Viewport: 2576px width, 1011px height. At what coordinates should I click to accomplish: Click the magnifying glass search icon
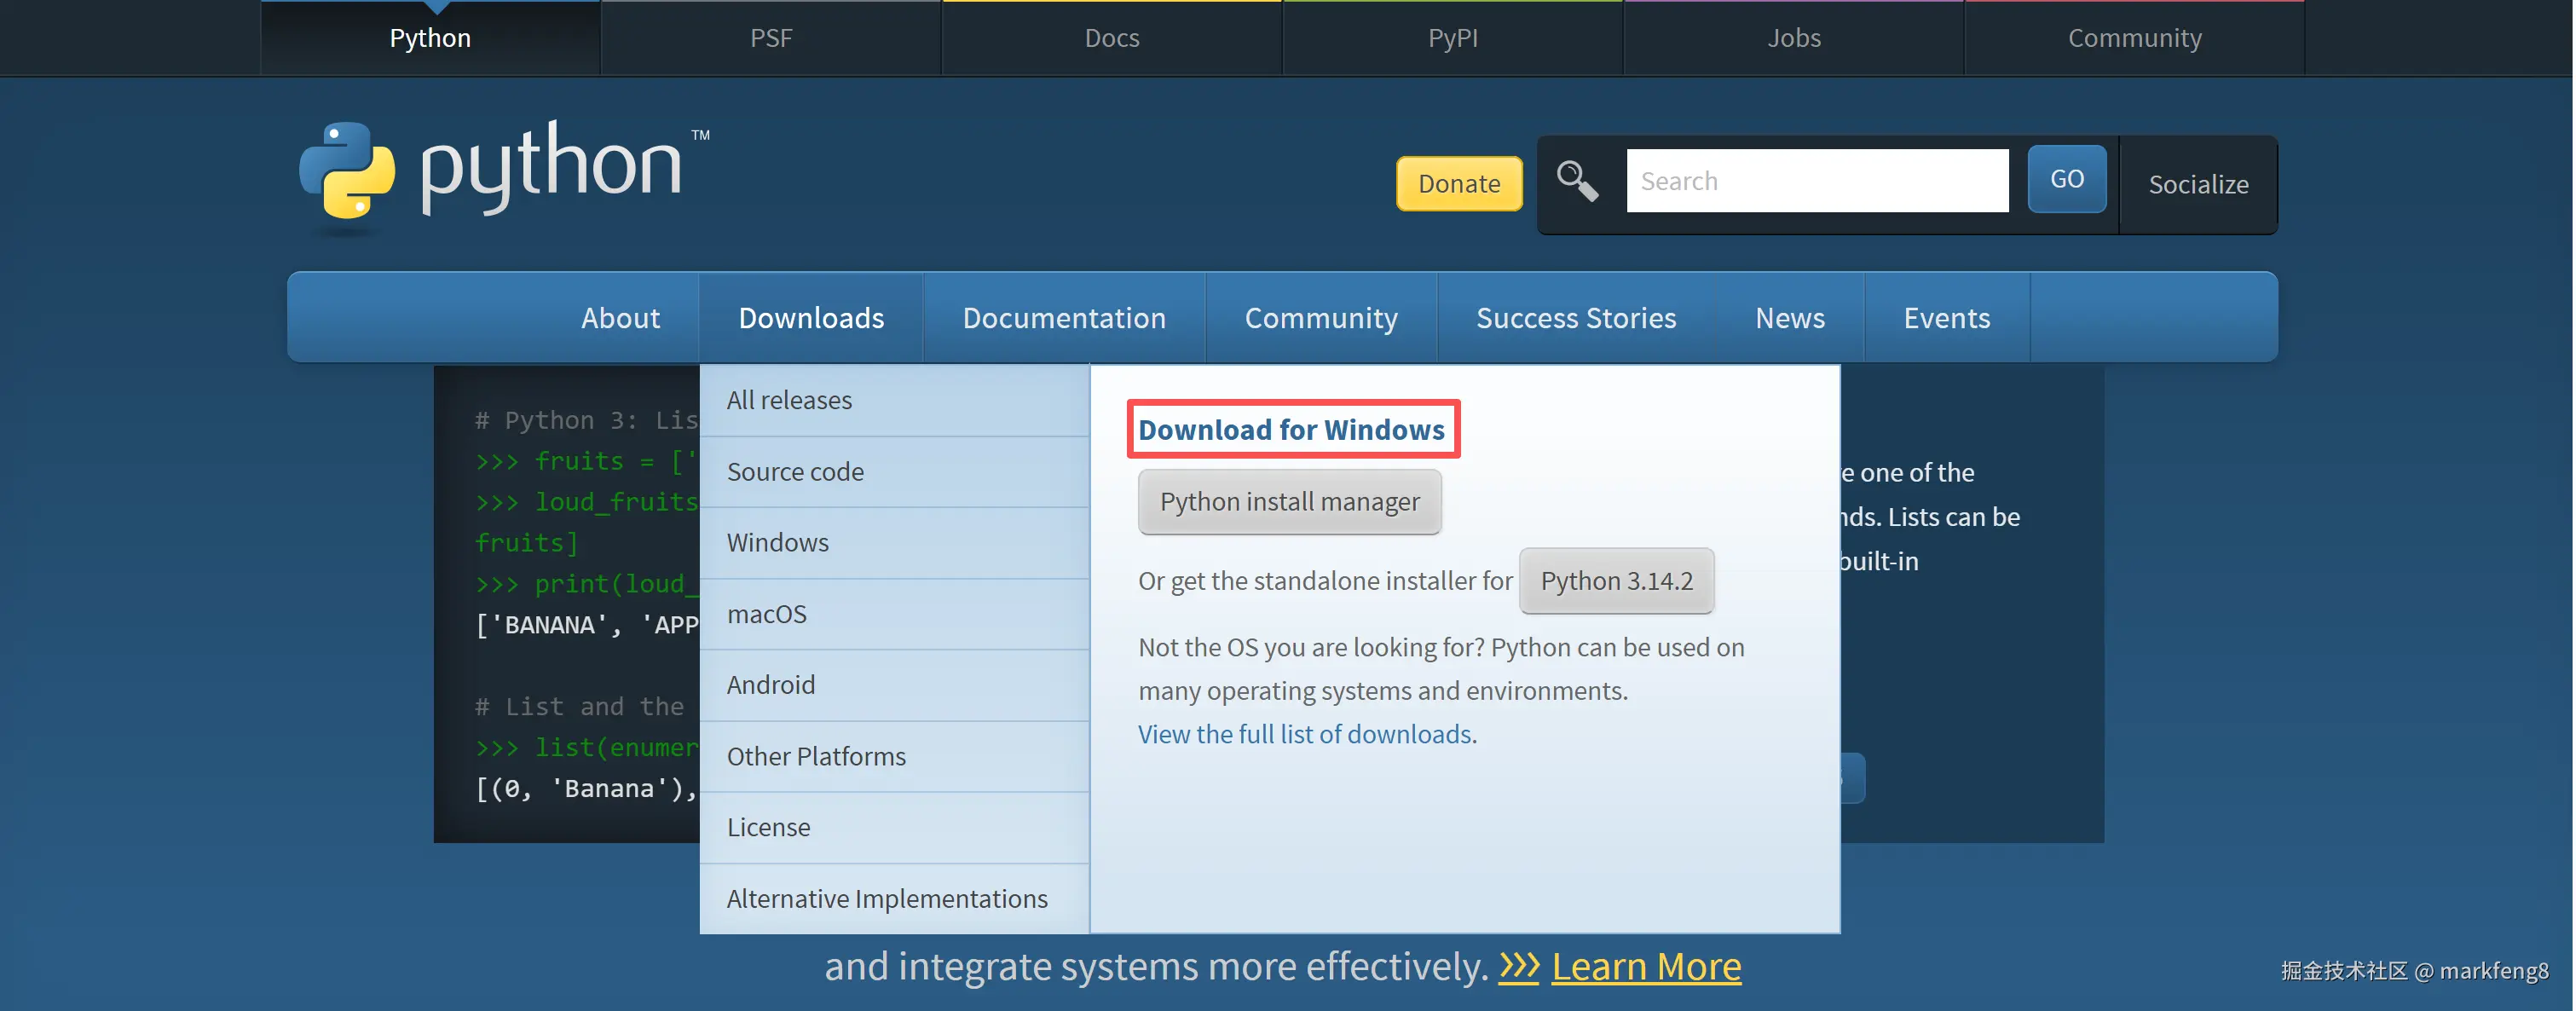[1577, 181]
